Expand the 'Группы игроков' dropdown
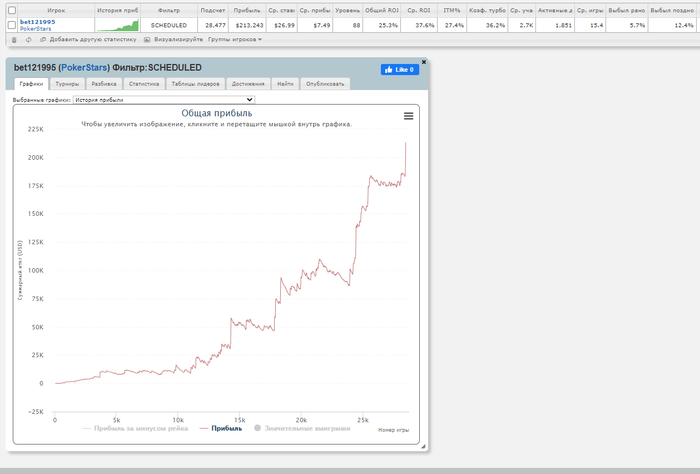The image size is (700, 474). point(235,40)
